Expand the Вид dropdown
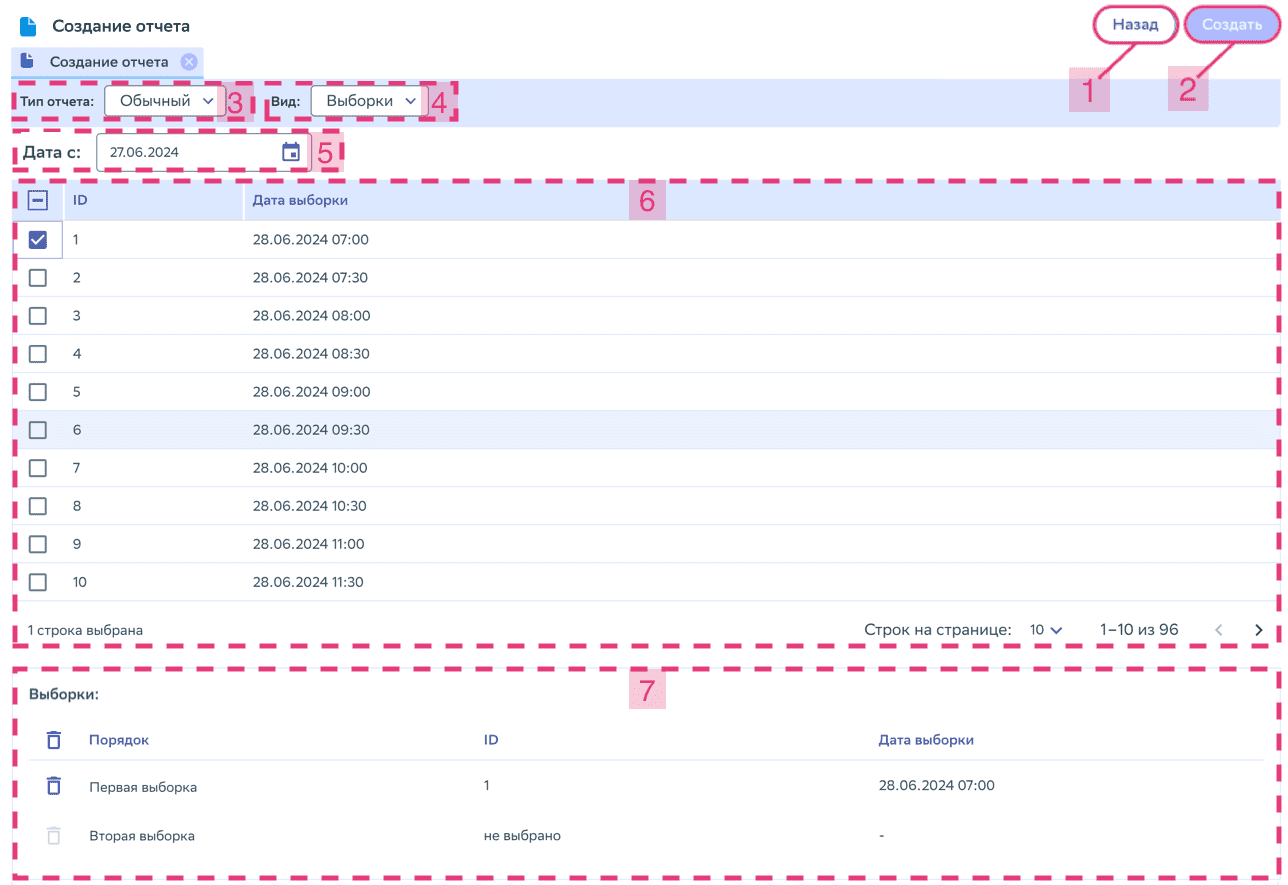Screen dimensions: 1288x885 coord(369,101)
